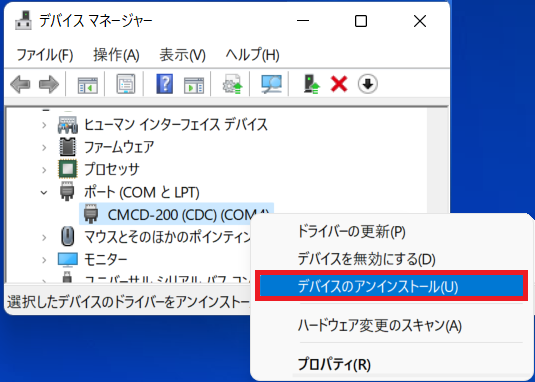Click Scan for hardware changes monitor icon

point(271,84)
